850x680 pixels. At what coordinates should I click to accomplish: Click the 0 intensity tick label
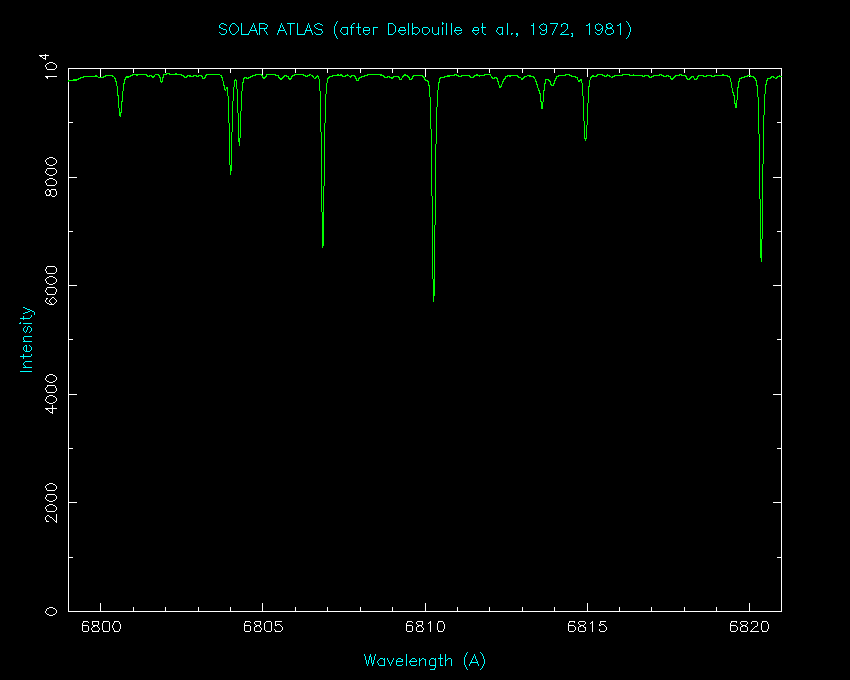point(51,611)
